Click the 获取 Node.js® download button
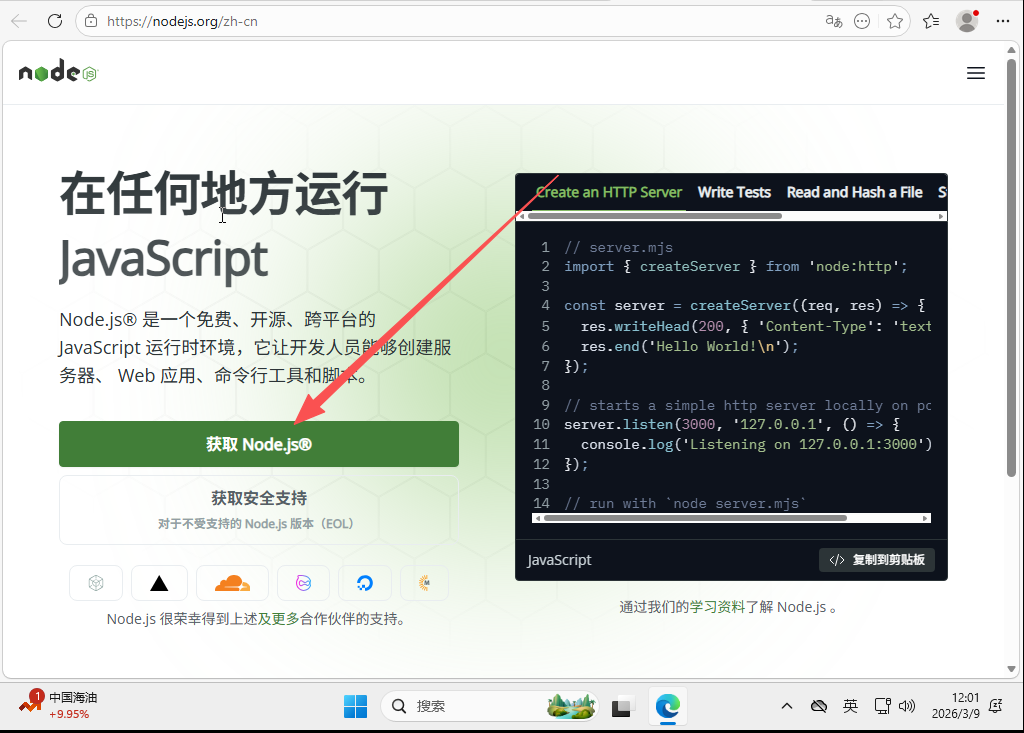 pos(258,443)
